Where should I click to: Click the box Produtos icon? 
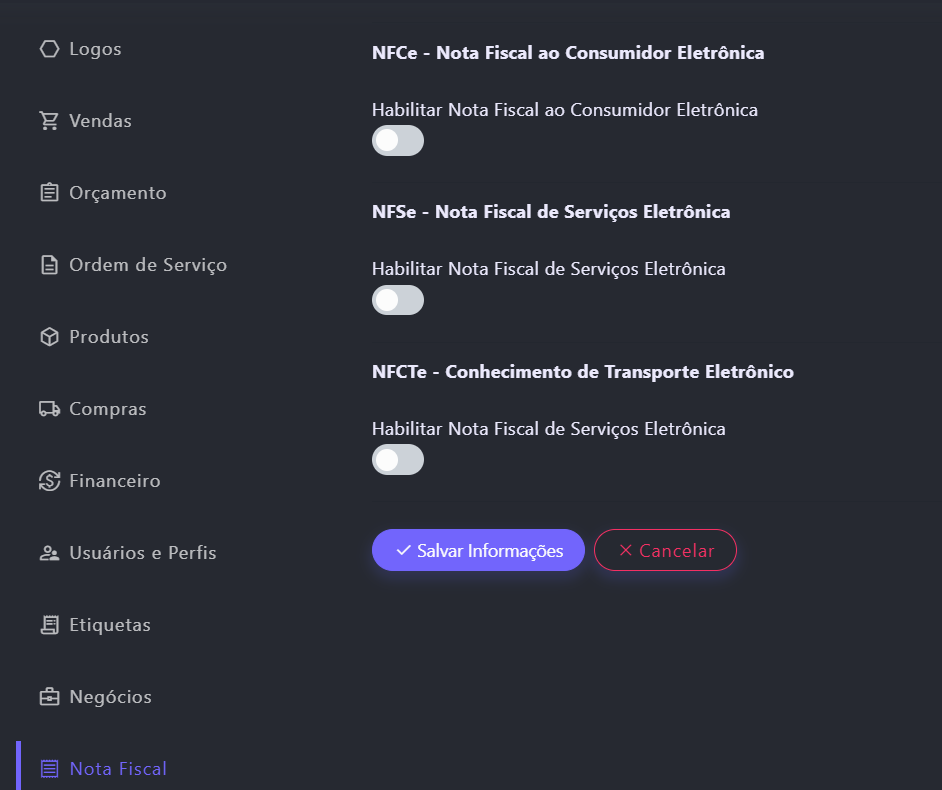49,337
